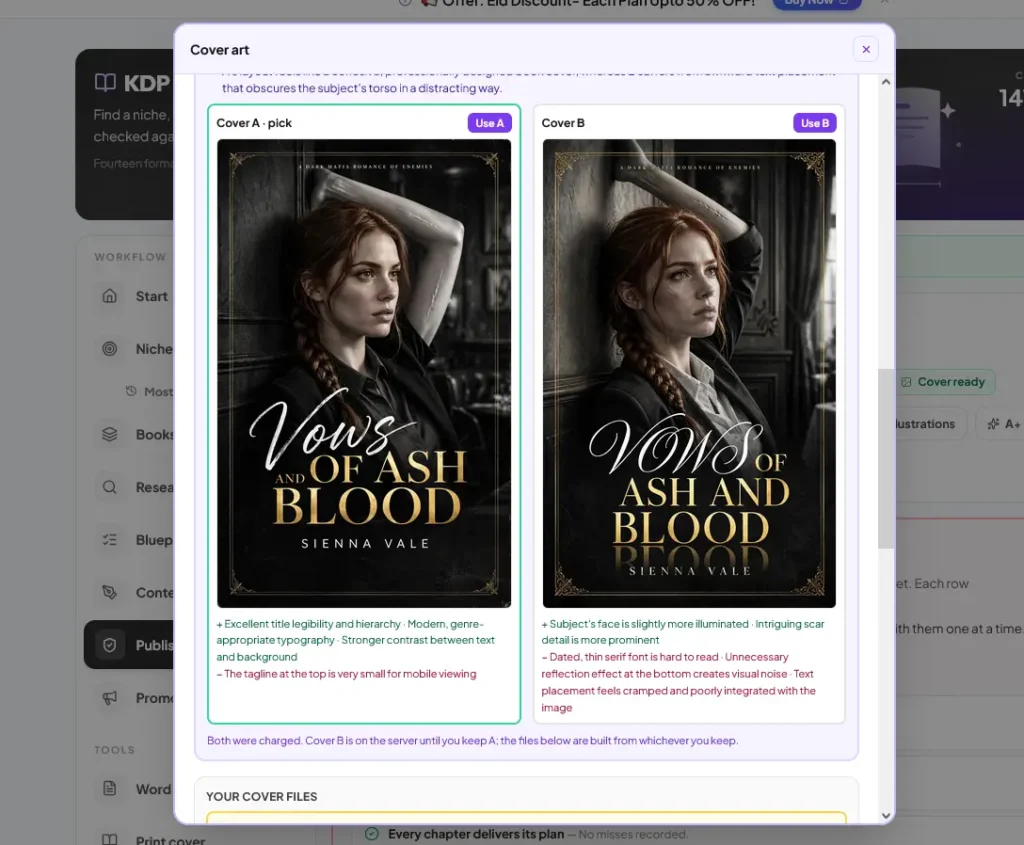Click the Promo megaphone icon
Screen dimensions: 1024x845
pos(110,698)
